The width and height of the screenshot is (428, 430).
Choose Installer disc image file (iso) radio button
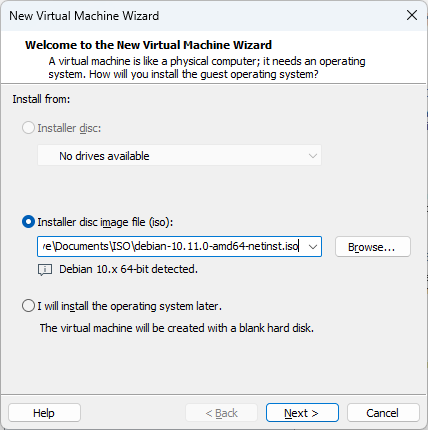click(x=28, y=222)
